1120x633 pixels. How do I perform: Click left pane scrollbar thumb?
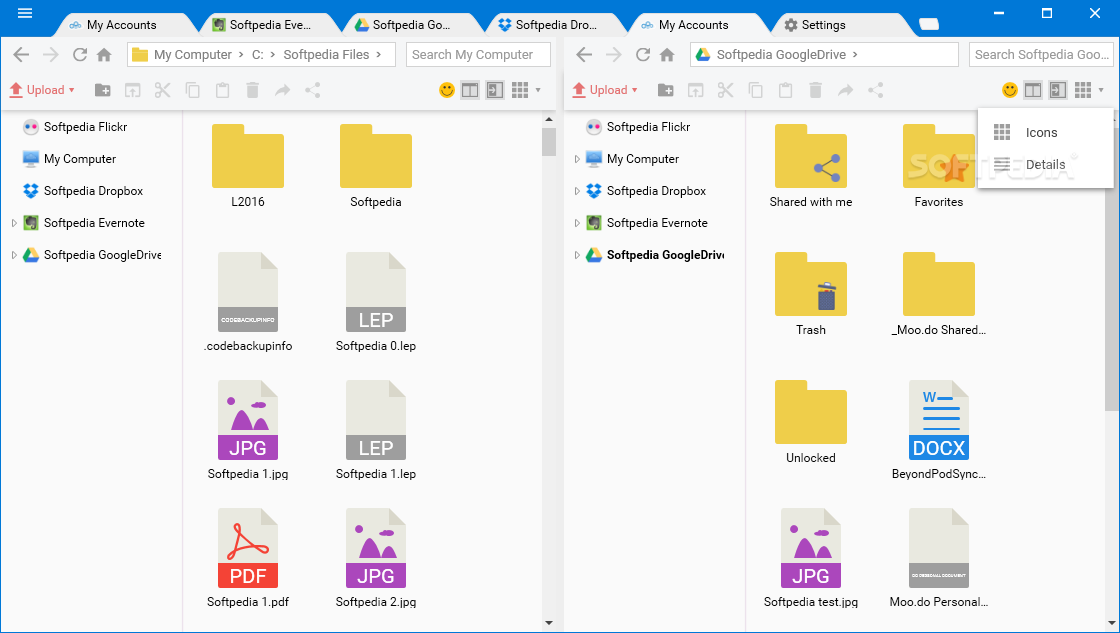pos(549,141)
